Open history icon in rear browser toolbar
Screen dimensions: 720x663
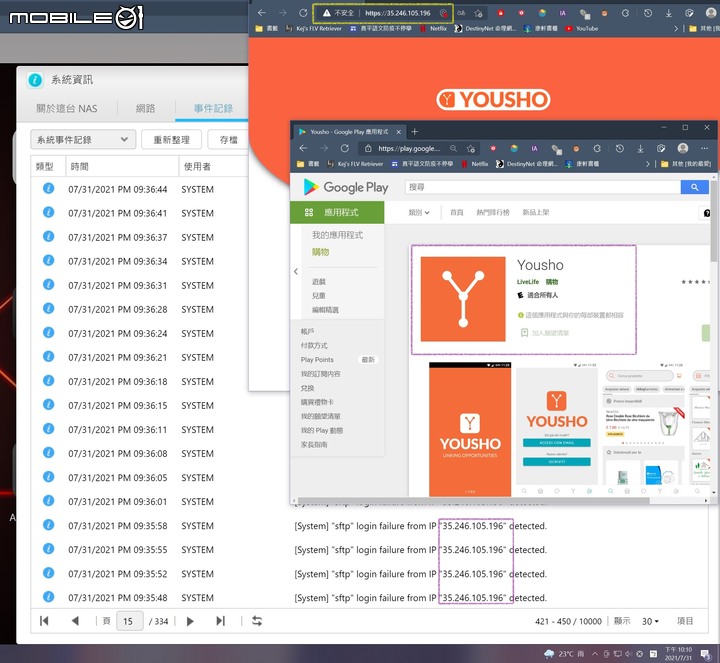coord(647,13)
